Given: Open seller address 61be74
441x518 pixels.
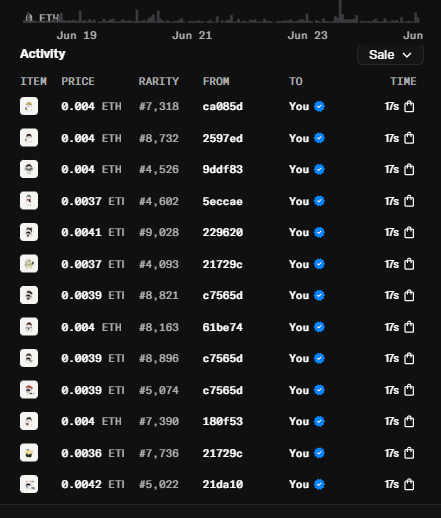Looking at the screenshot, I should (x=223, y=327).
